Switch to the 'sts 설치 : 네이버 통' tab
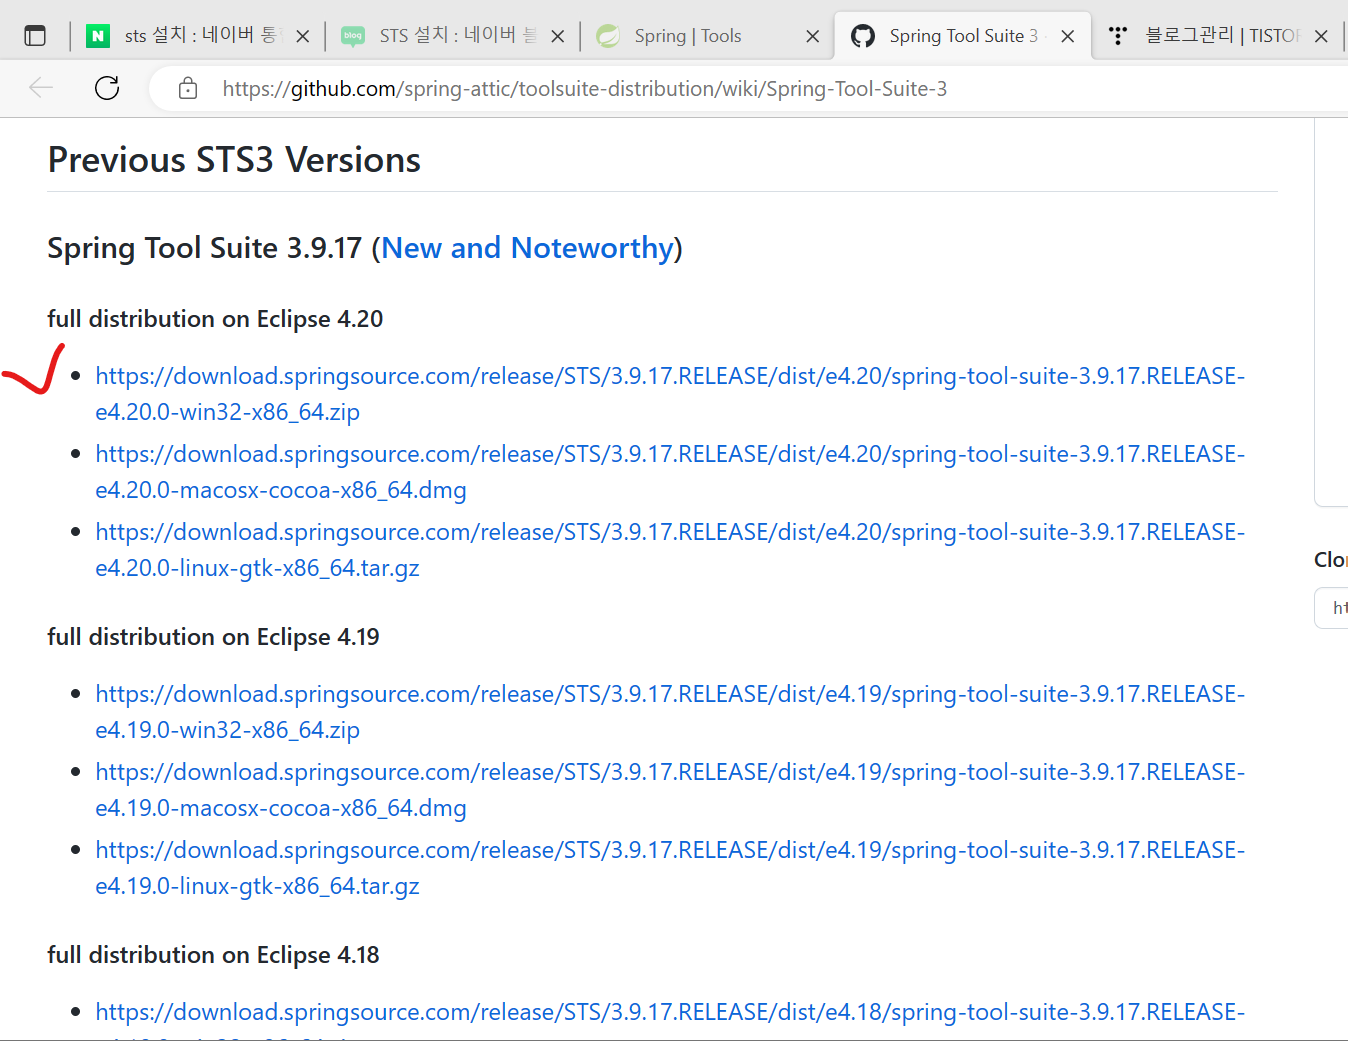Image resolution: width=1348 pixels, height=1041 pixels. tap(197, 36)
